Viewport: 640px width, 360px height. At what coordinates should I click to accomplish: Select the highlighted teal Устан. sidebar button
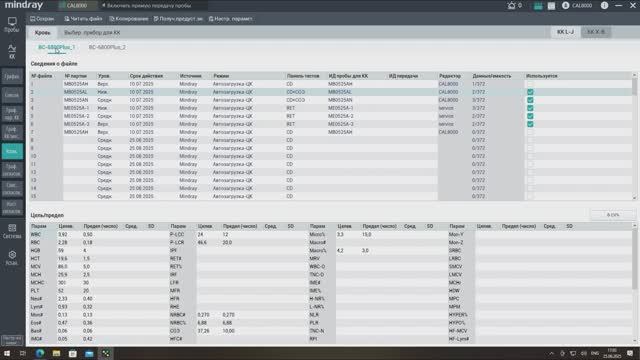12,151
